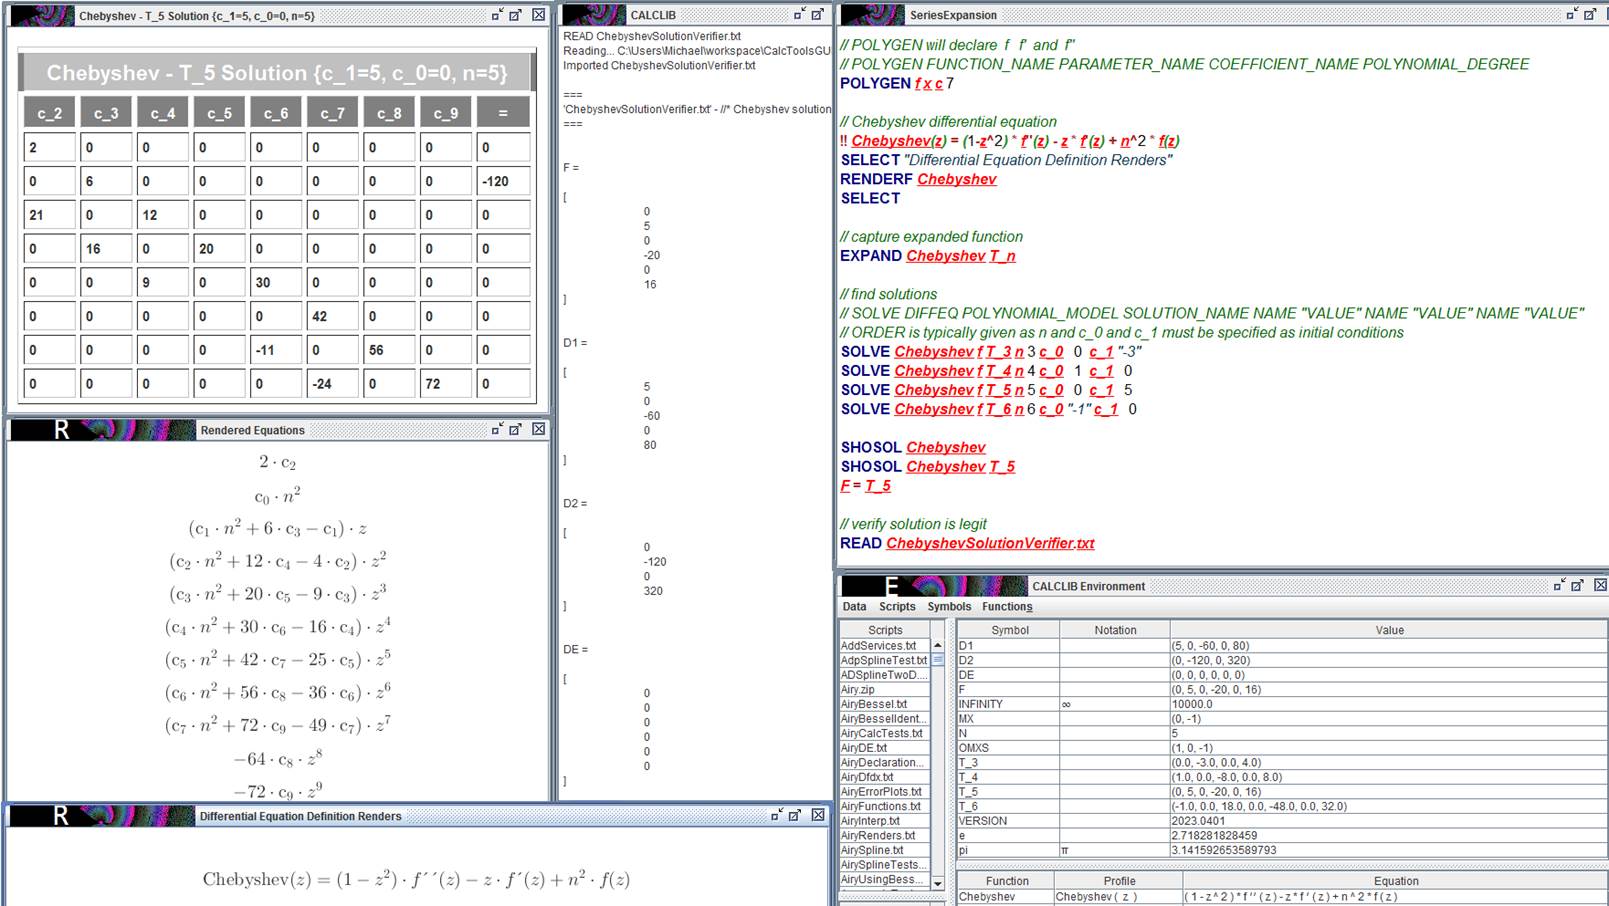Click the Equation column header
This screenshot has height=906, width=1609.
(1395, 881)
